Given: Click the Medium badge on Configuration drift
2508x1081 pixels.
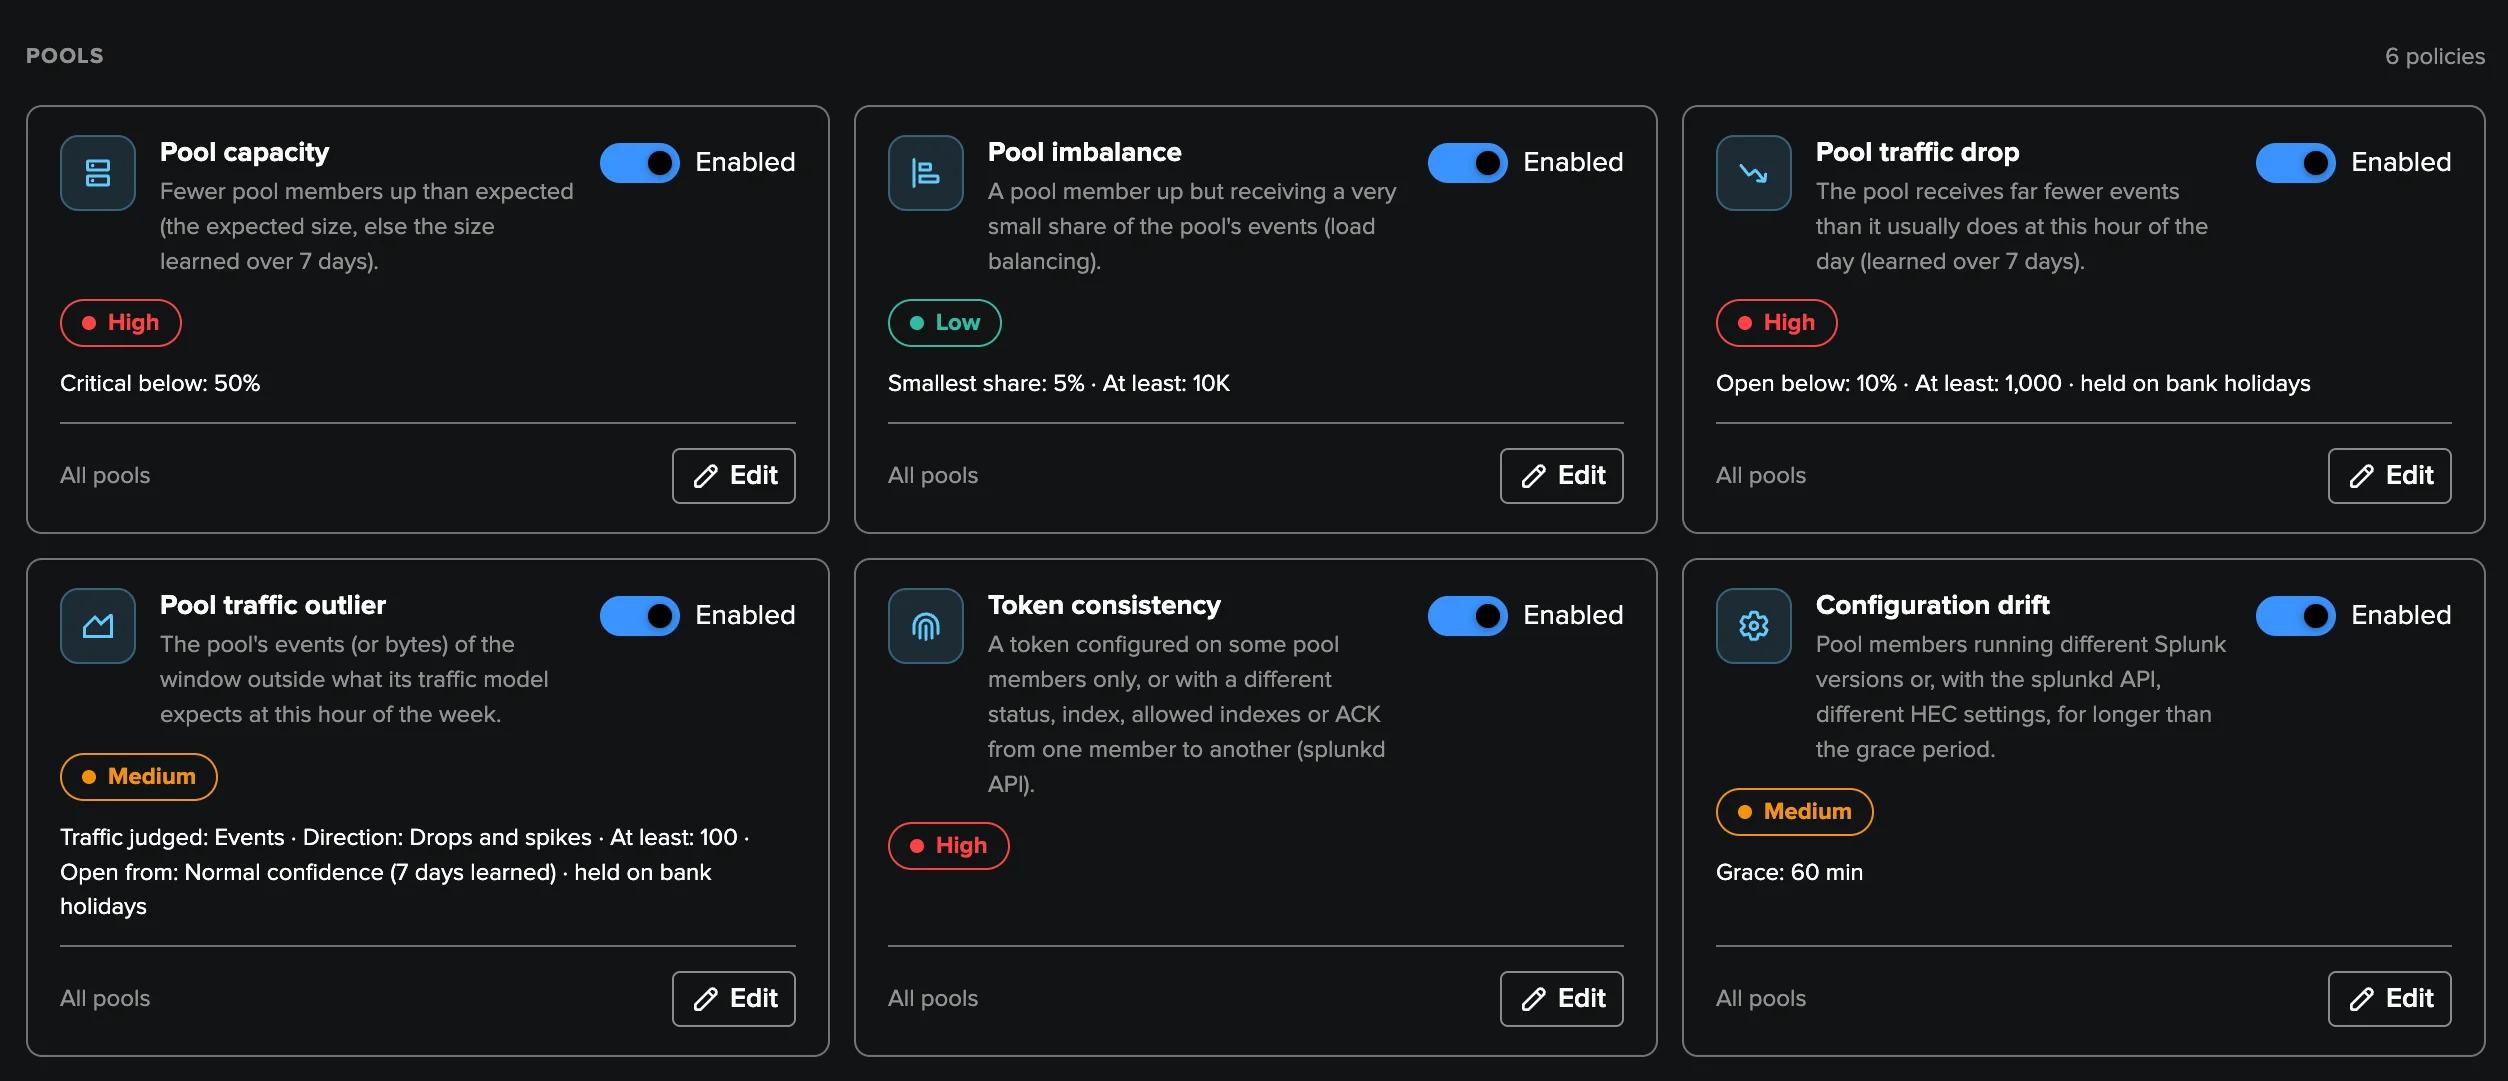Looking at the screenshot, I should pyautogui.click(x=1795, y=812).
